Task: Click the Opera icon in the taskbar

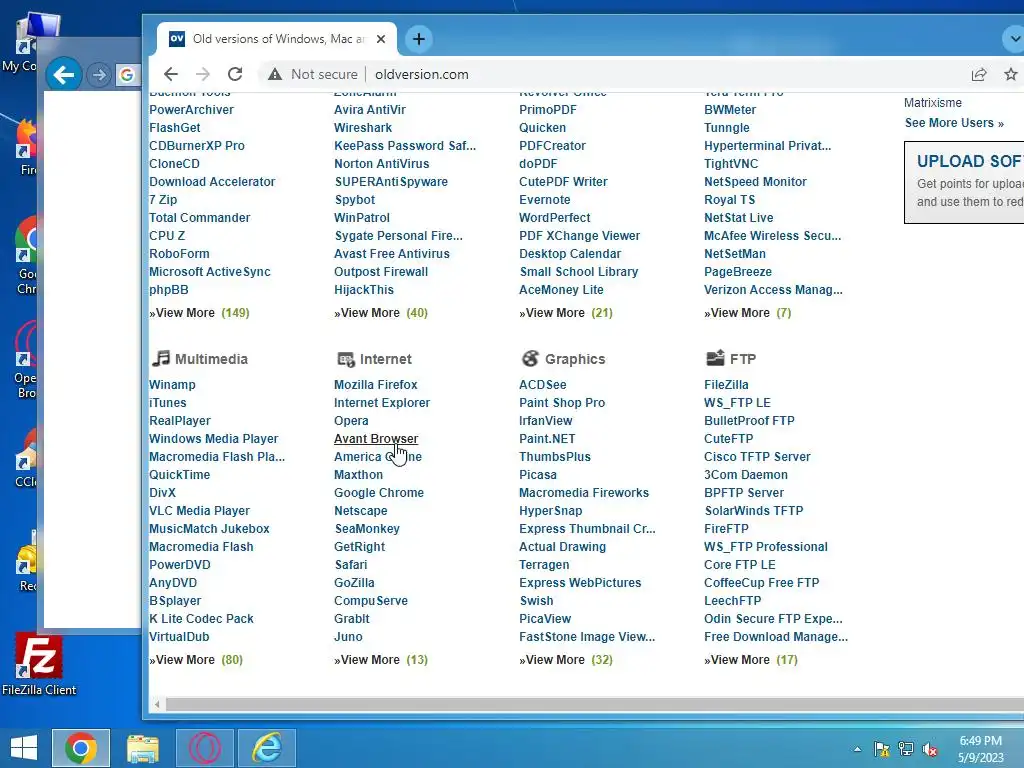Action: (x=205, y=748)
